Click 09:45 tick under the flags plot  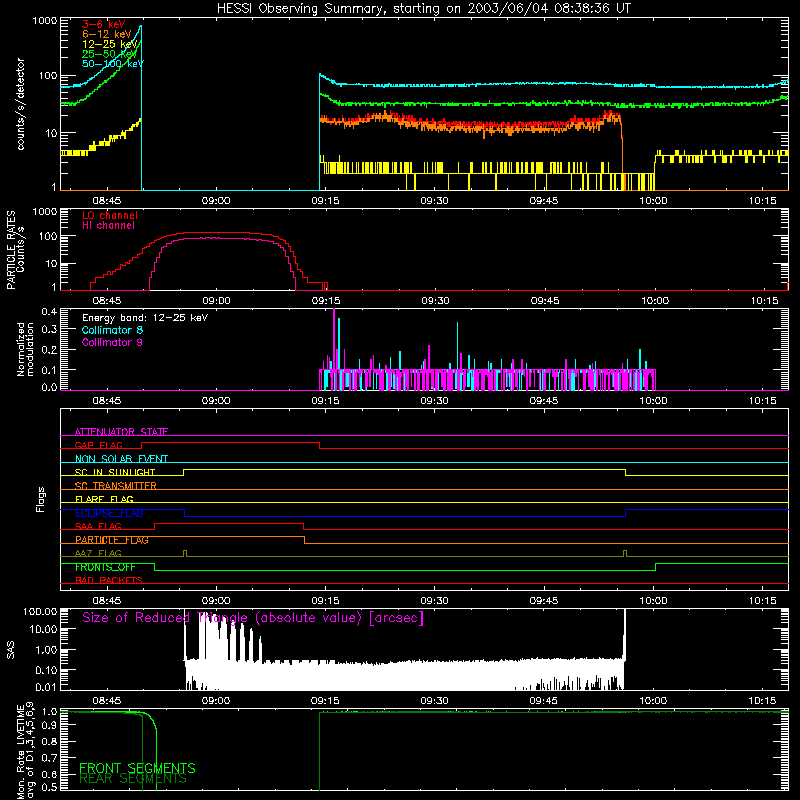544,601
